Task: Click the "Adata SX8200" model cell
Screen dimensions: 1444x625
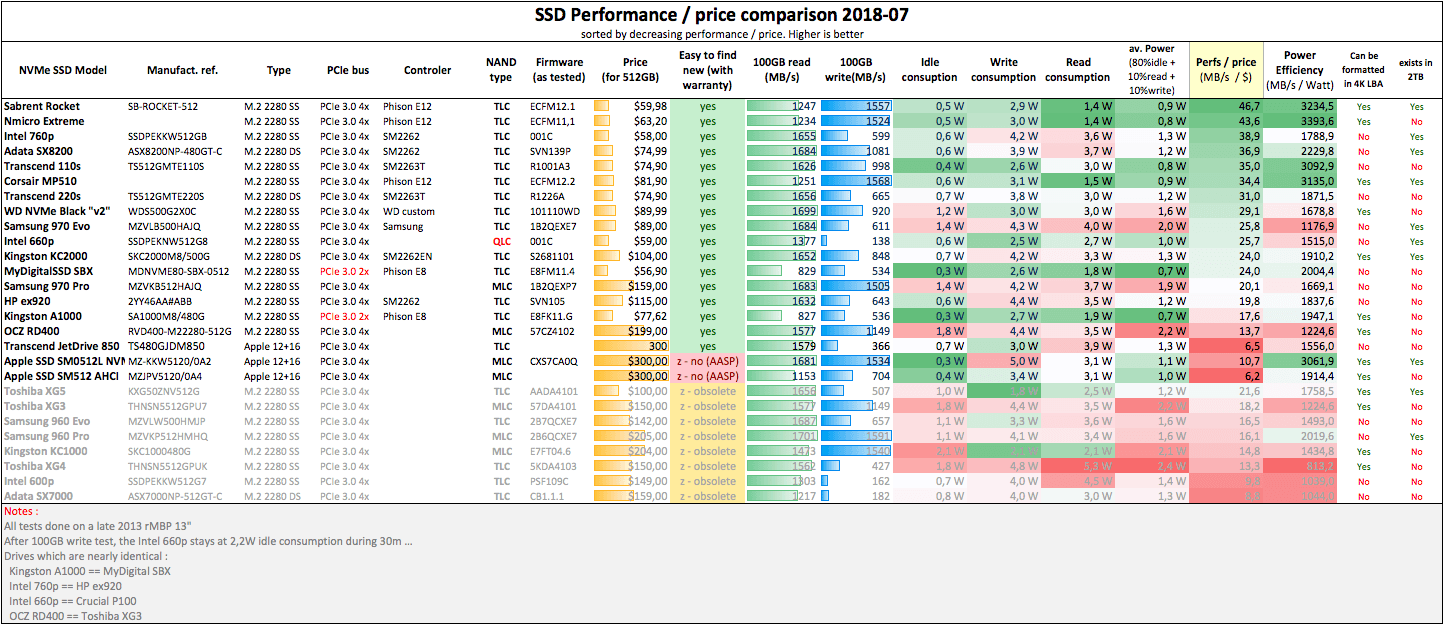Action: 39,151
